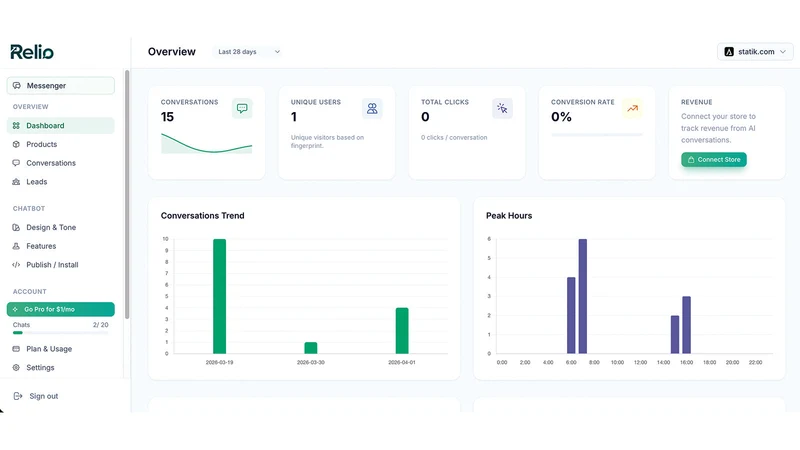Open the Products page

click(x=61, y=144)
